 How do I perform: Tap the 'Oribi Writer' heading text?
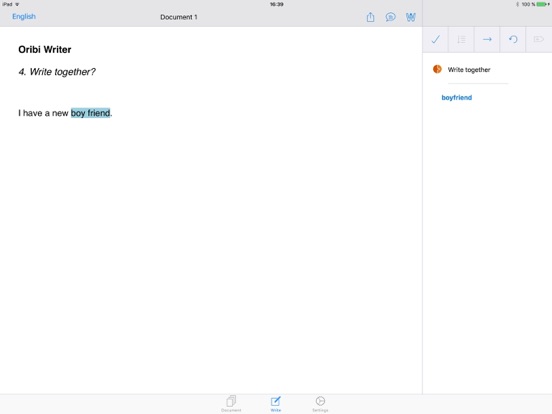pos(45,50)
